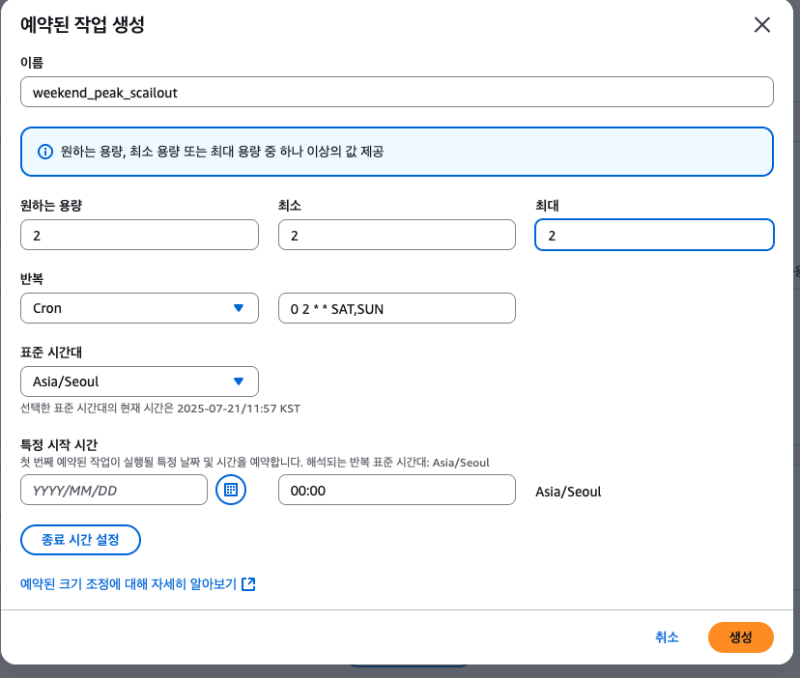Click the external link icon beside 자세히 알아보기
800x678 pixels.
pos(249,584)
